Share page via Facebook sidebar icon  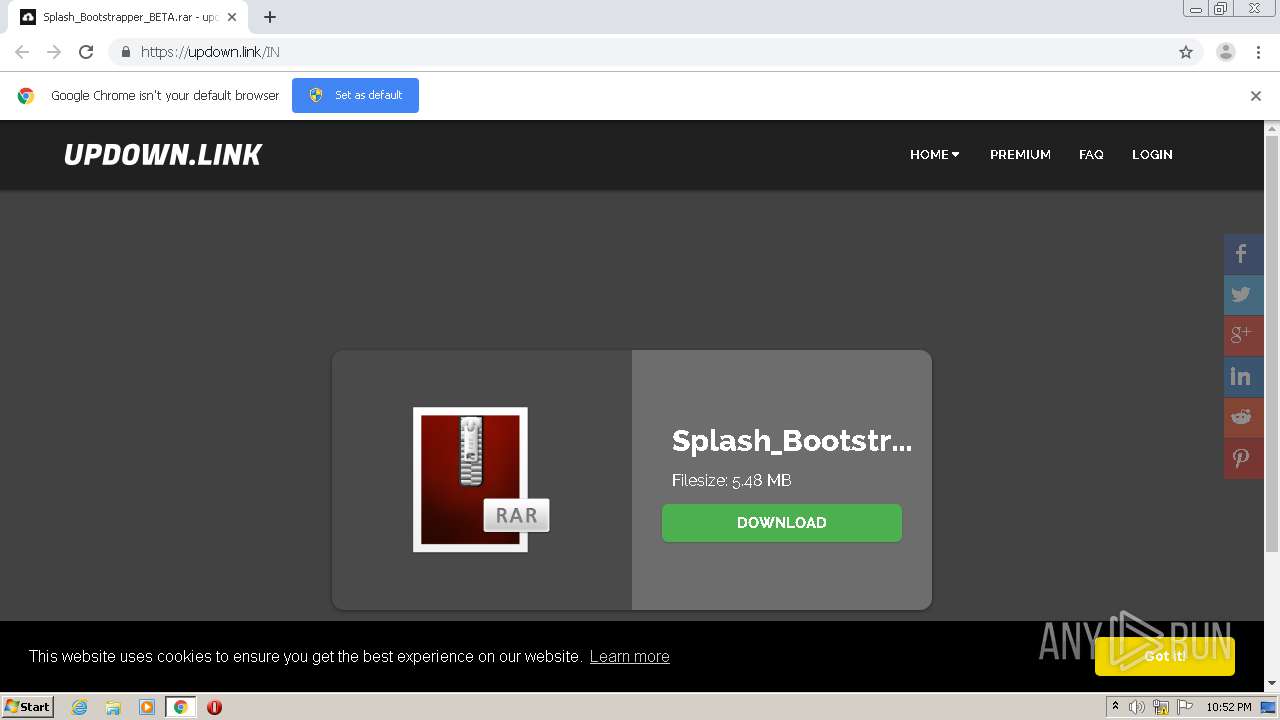click(x=1243, y=254)
